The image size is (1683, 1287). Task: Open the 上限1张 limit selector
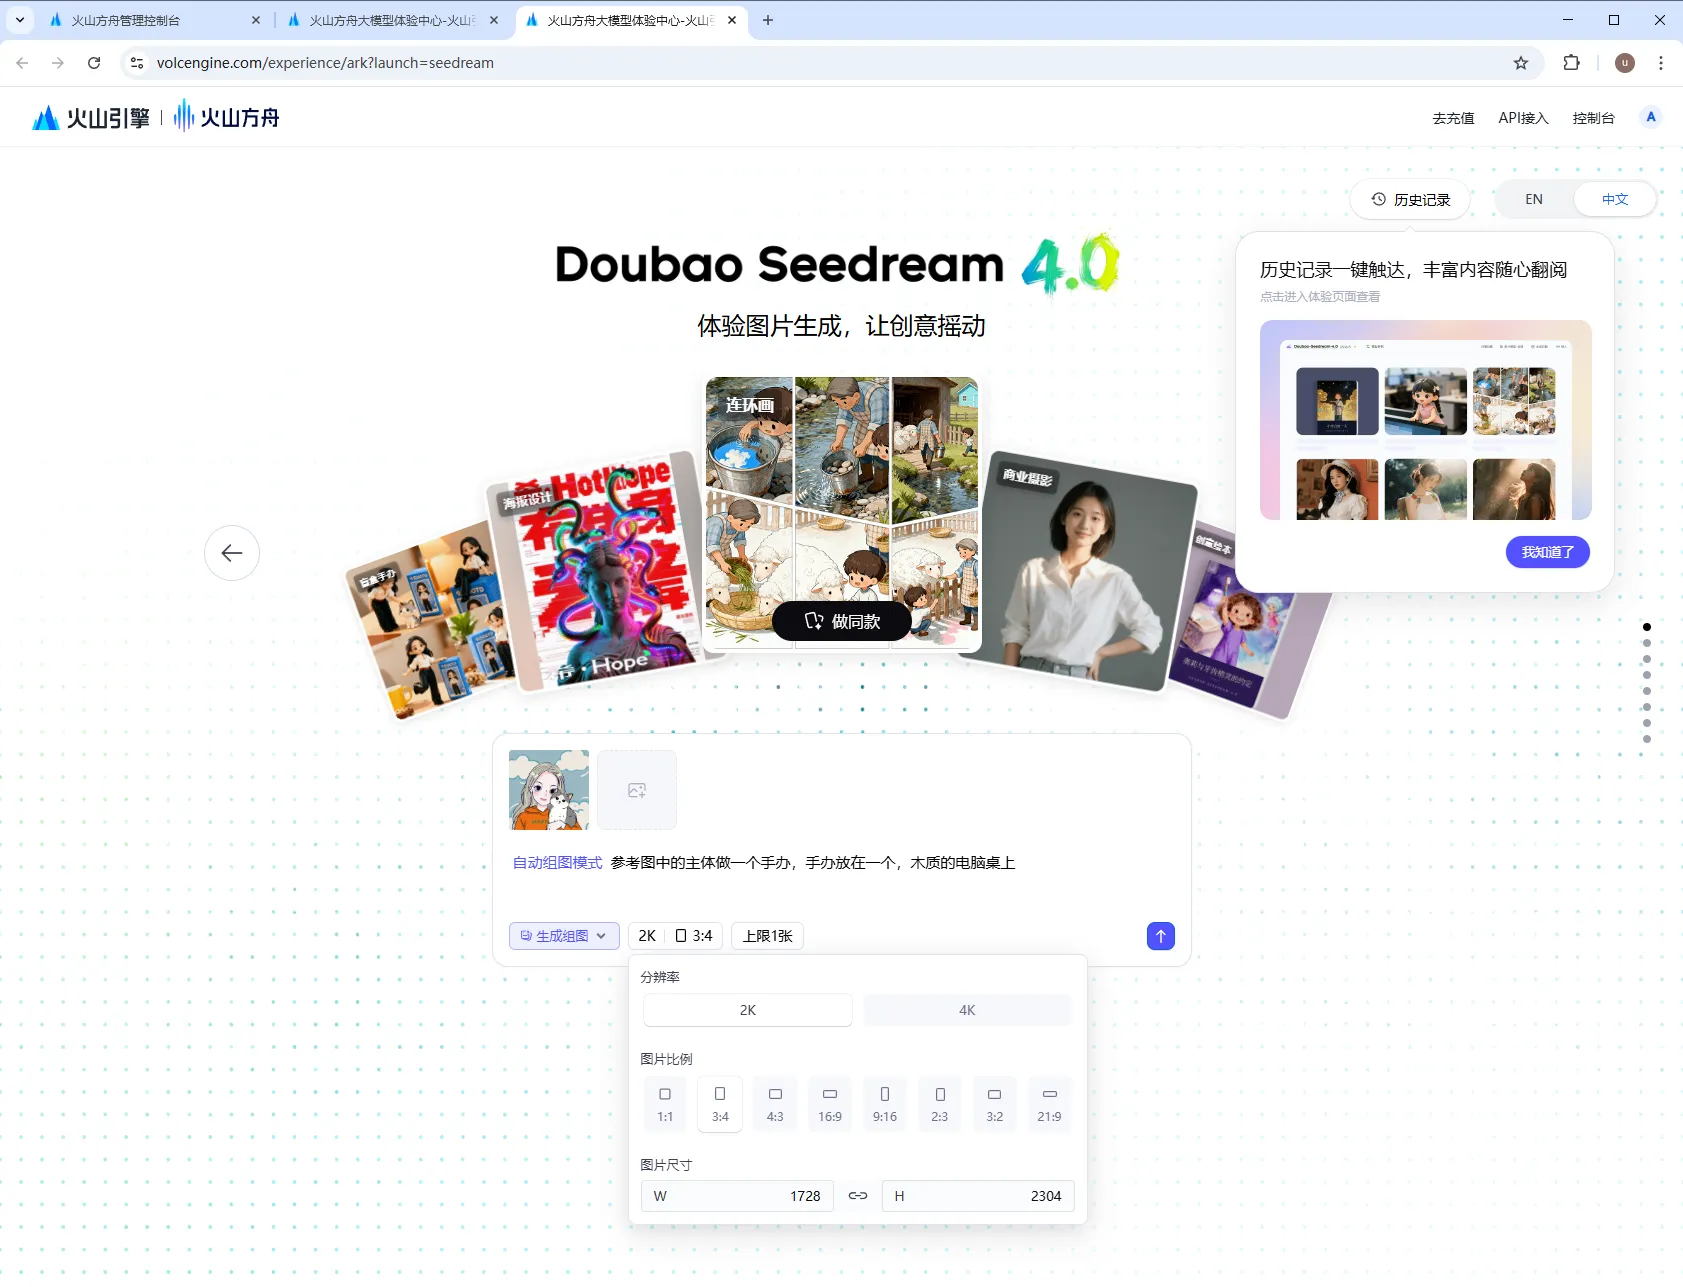[x=768, y=936]
